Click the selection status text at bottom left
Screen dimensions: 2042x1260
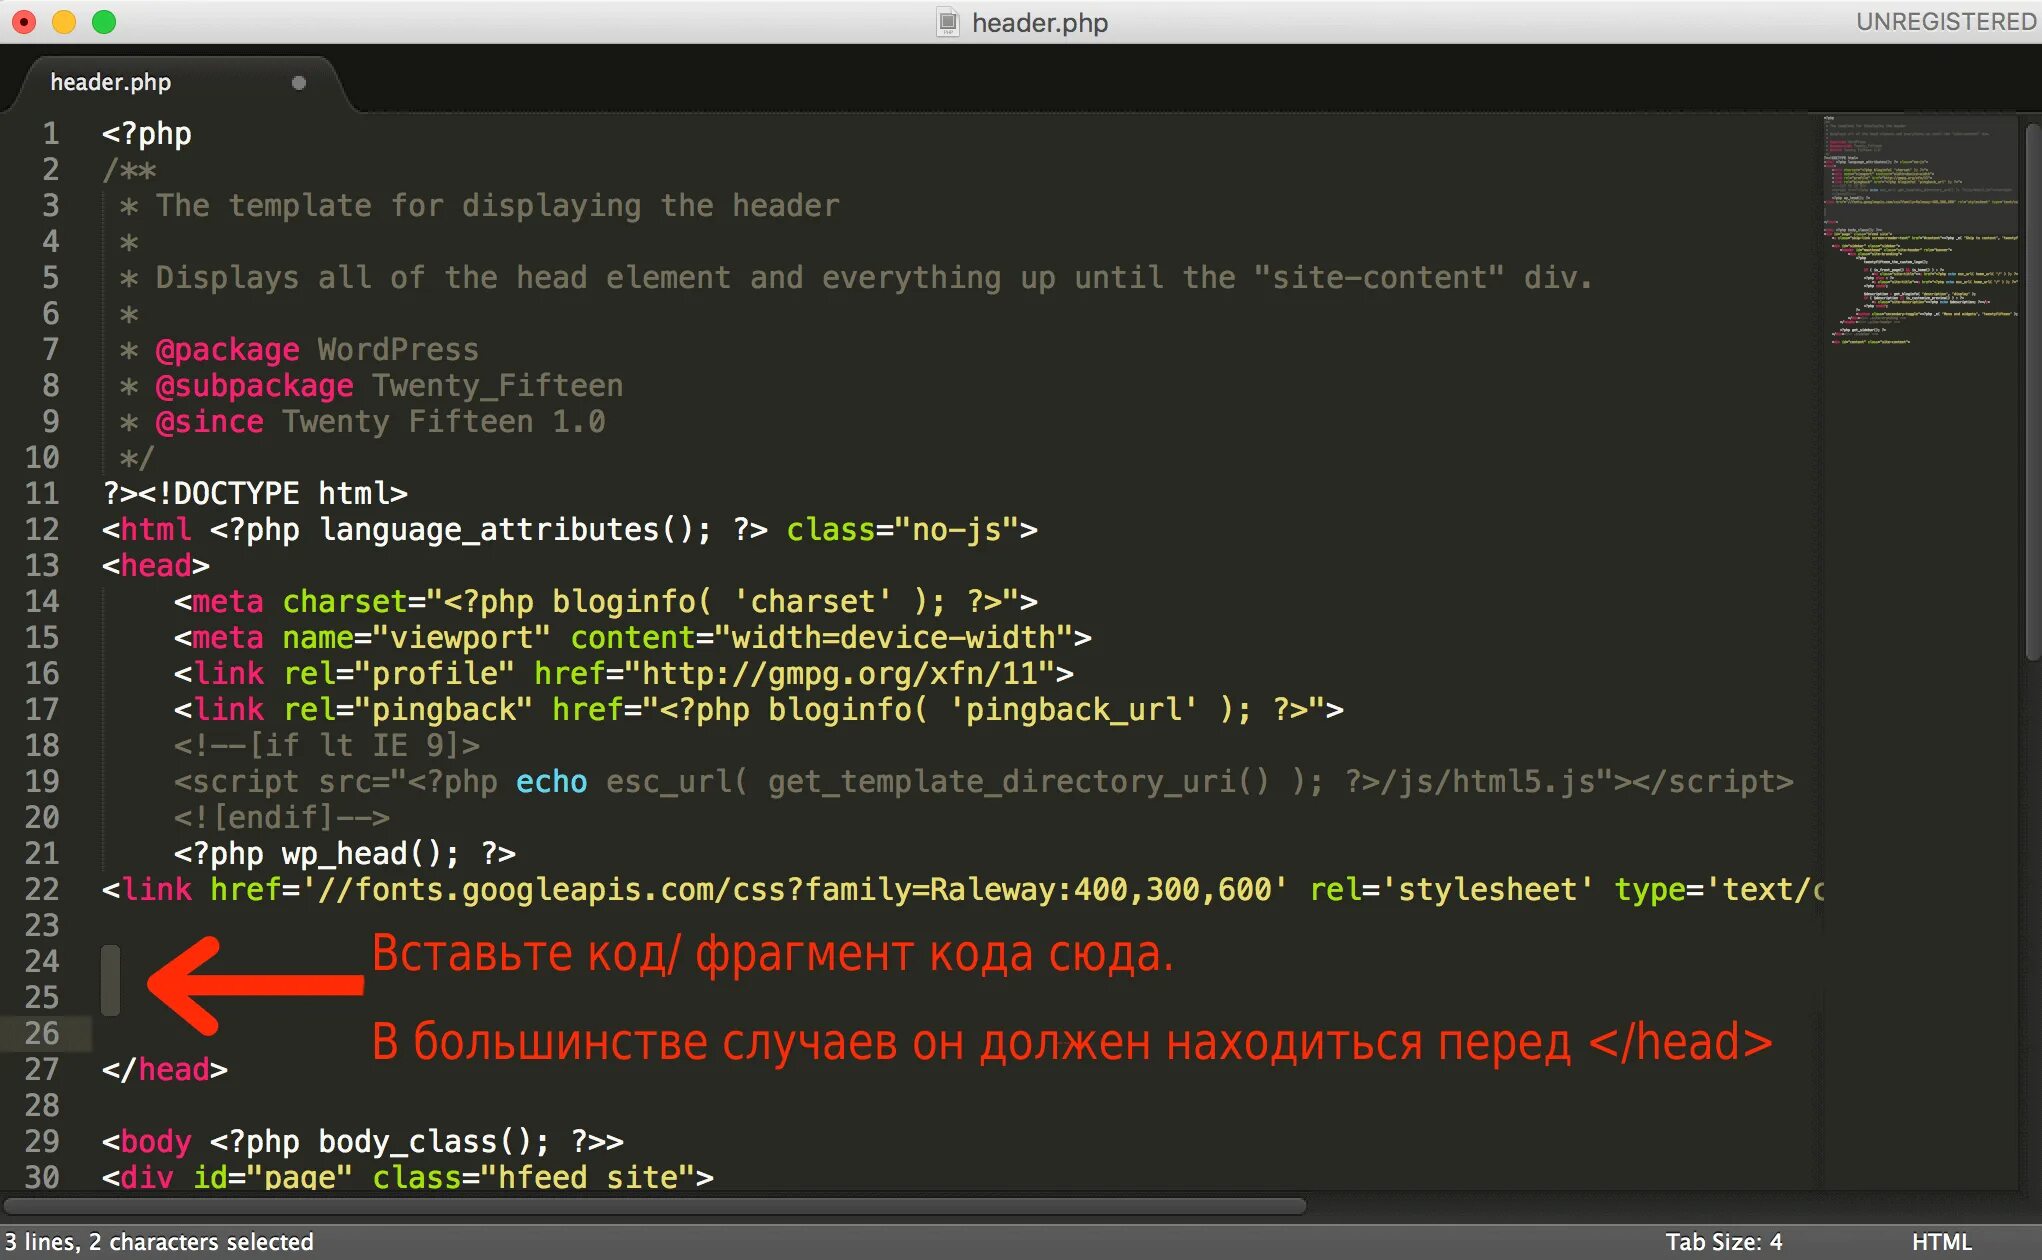tap(159, 1241)
